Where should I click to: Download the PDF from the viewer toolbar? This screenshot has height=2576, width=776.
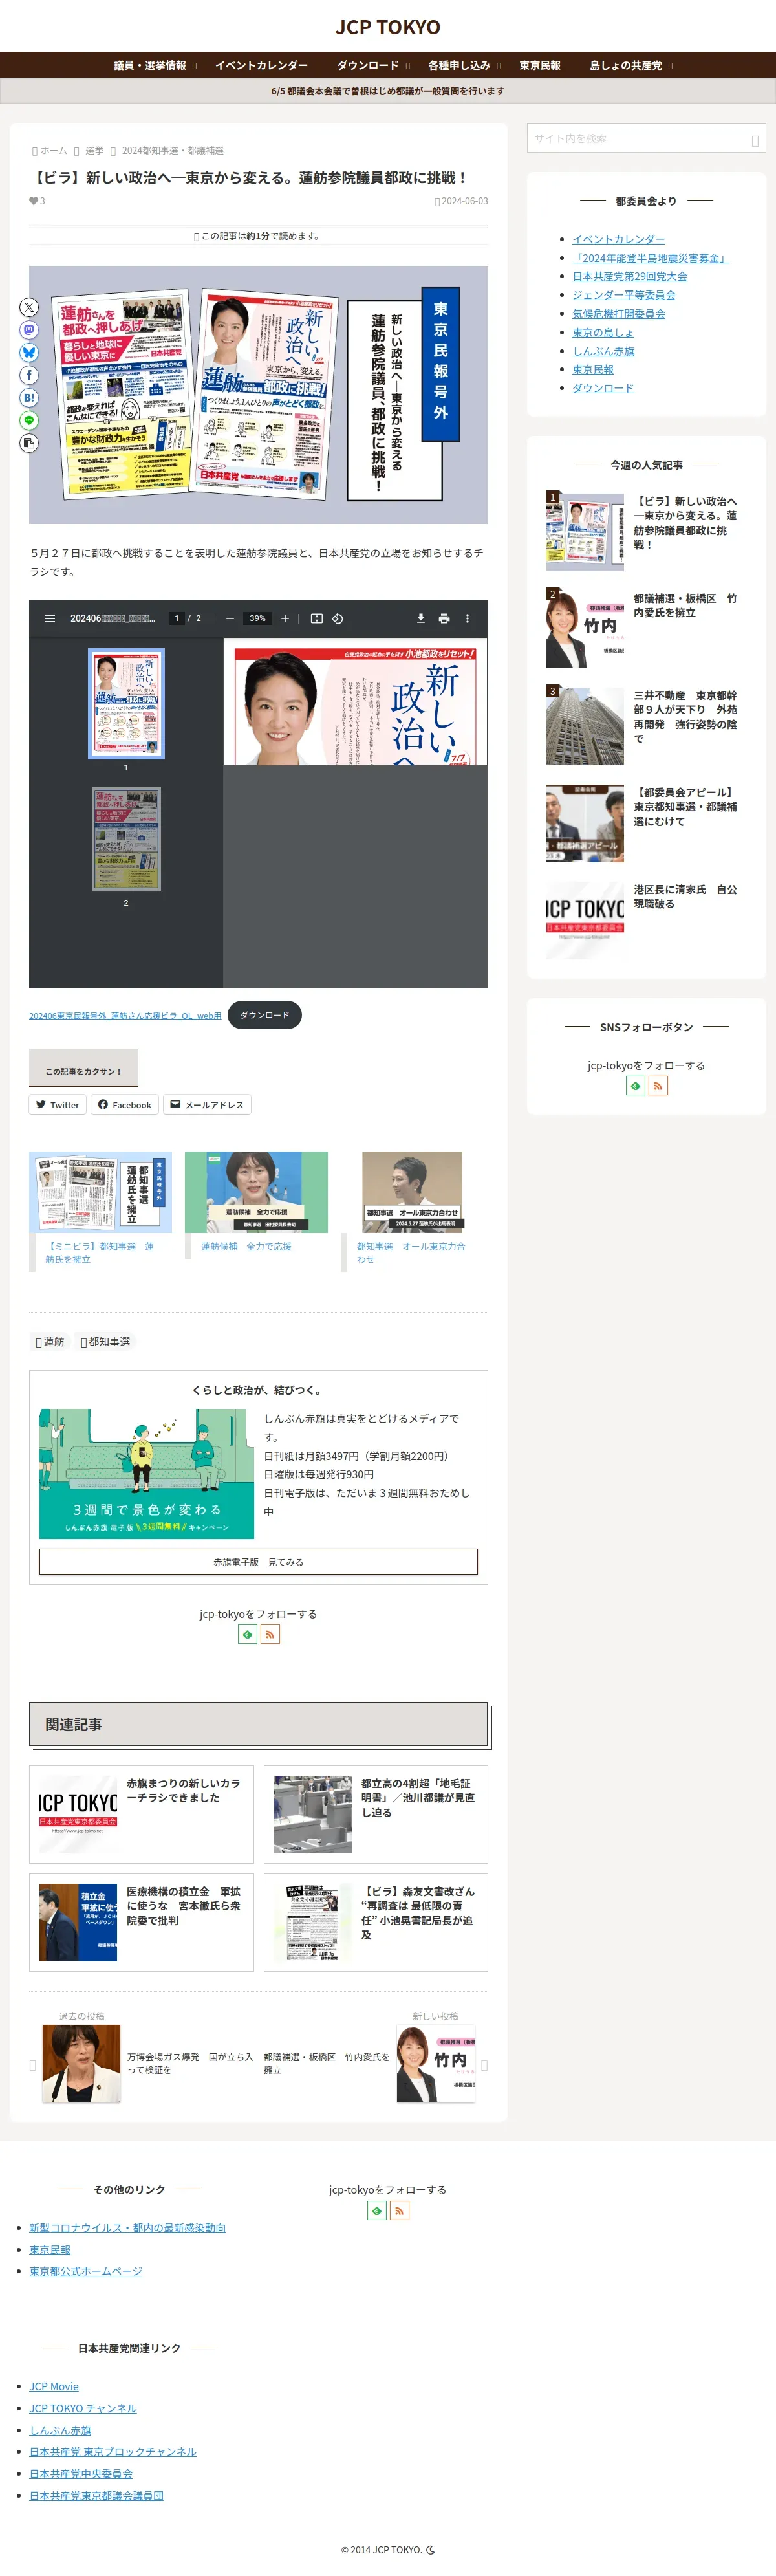pyautogui.click(x=421, y=618)
